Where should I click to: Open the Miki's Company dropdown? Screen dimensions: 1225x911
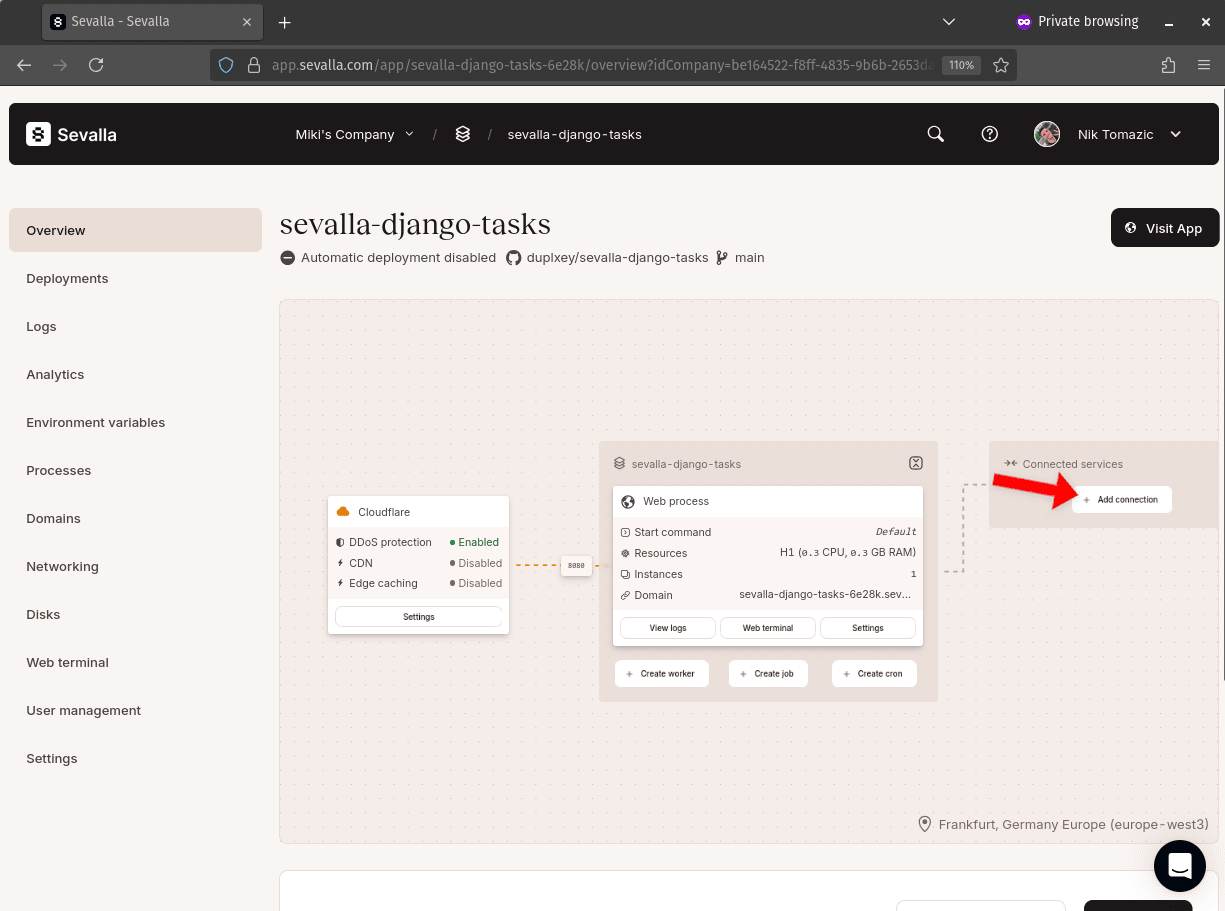pyautogui.click(x=354, y=133)
